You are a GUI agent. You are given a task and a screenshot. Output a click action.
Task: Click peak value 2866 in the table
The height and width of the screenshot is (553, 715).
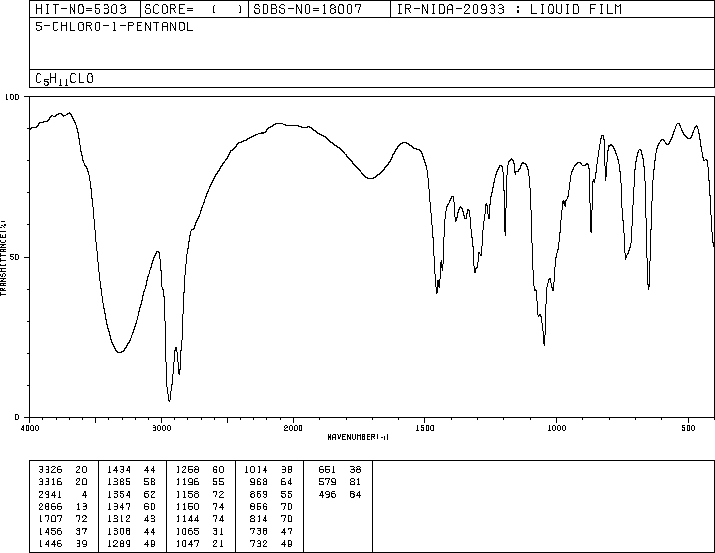(x=50, y=506)
